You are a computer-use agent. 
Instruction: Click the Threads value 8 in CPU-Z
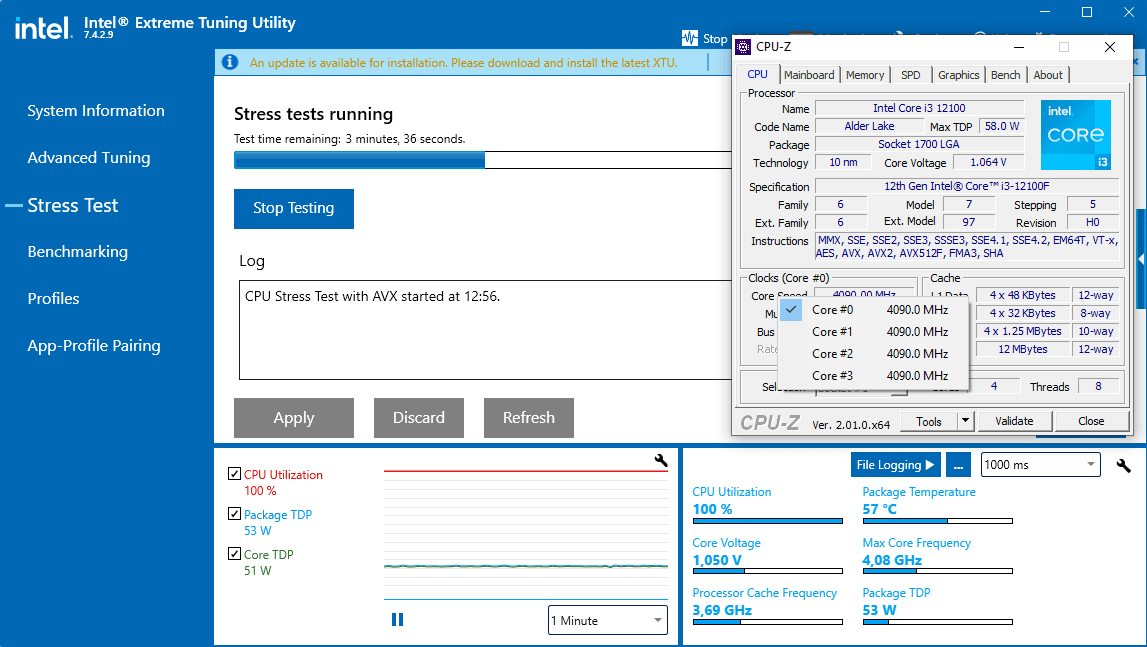(x=1098, y=386)
